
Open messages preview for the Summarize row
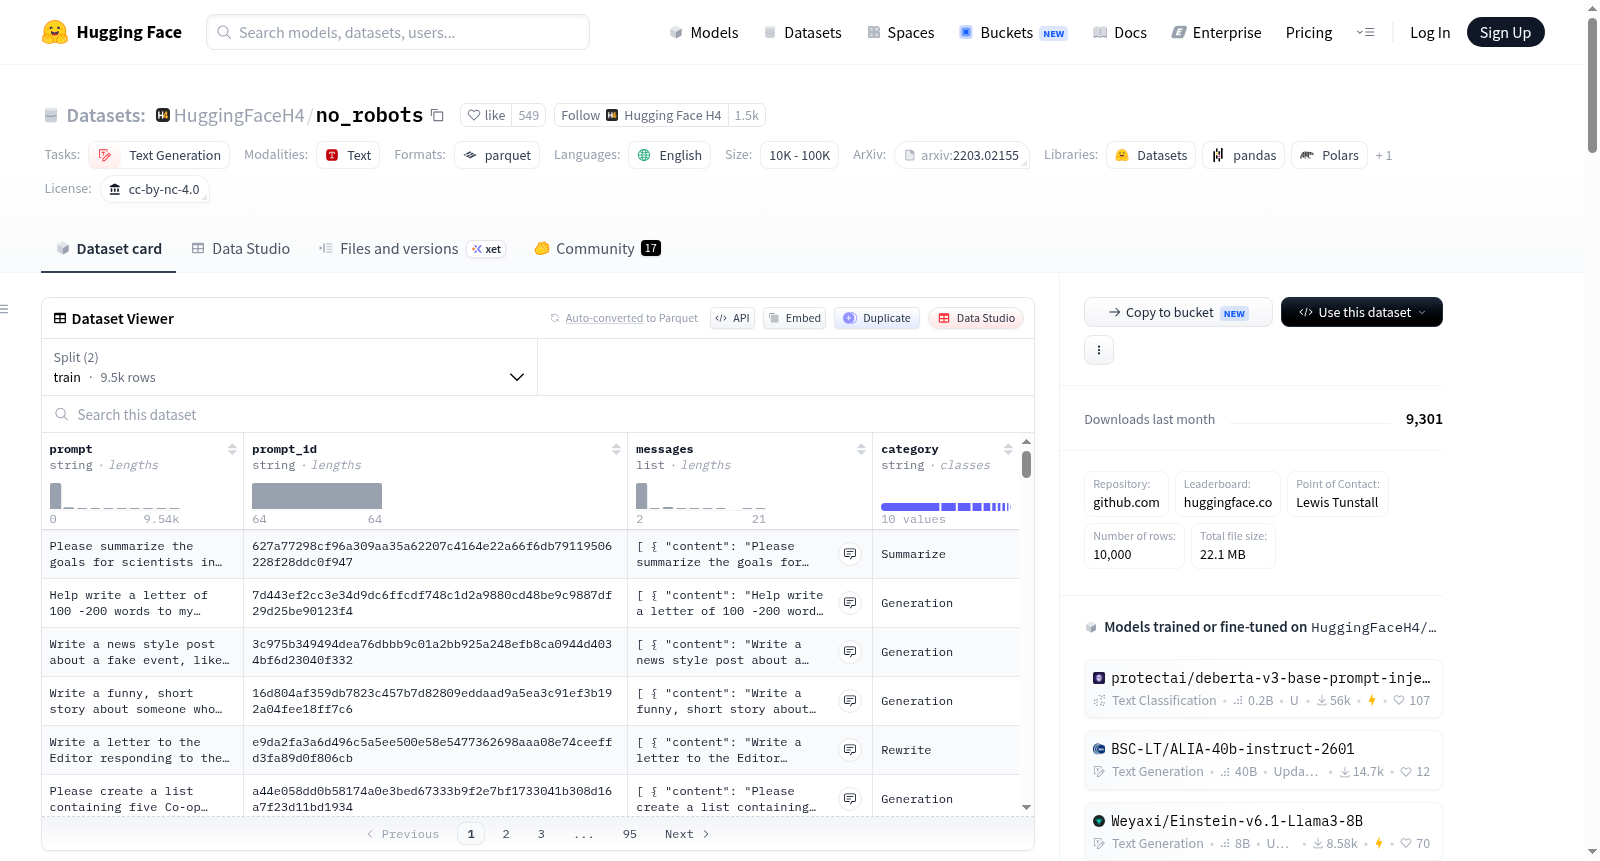click(x=850, y=554)
